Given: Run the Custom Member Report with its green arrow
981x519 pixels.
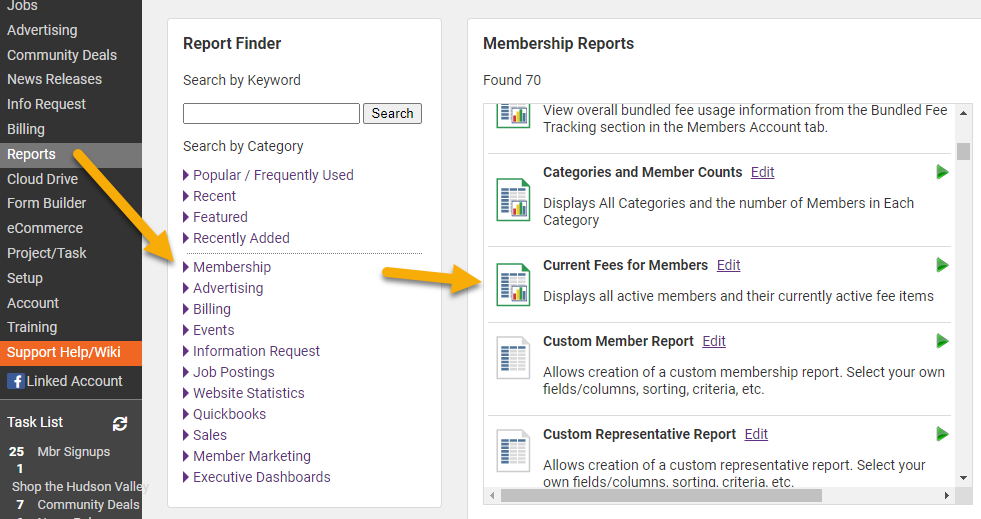Looking at the screenshot, I should [x=942, y=341].
